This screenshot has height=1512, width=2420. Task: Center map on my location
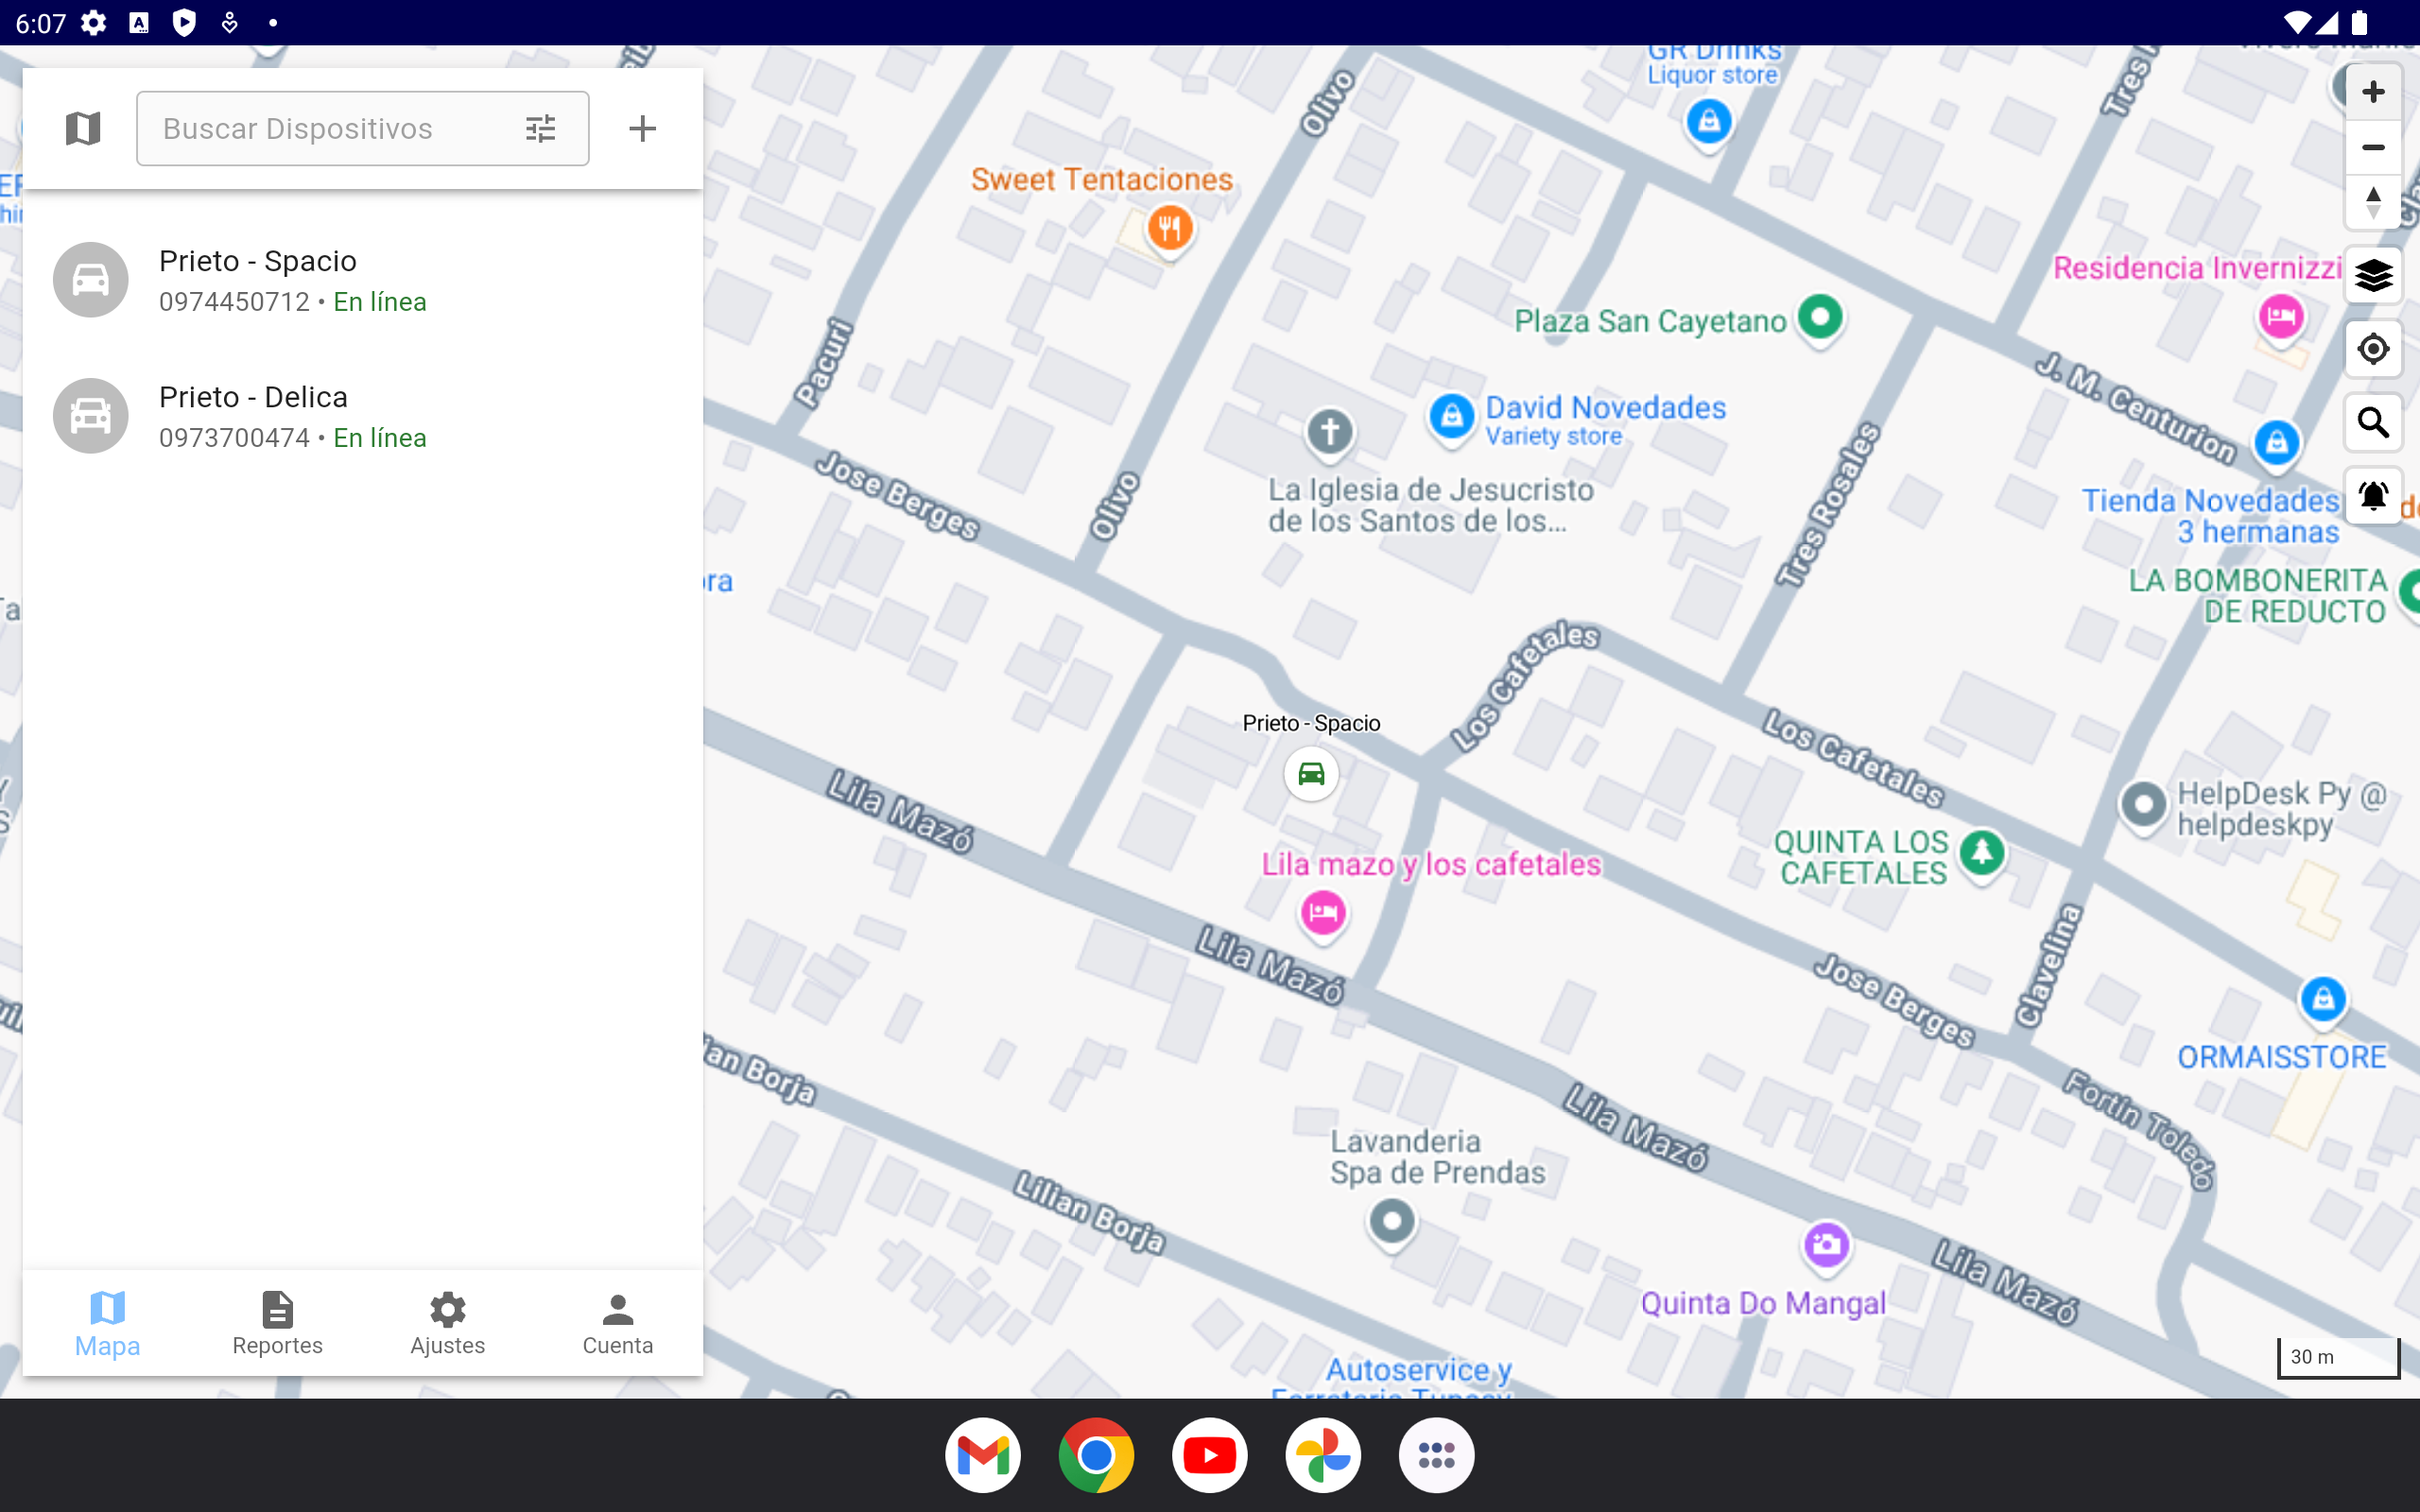tap(2372, 348)
